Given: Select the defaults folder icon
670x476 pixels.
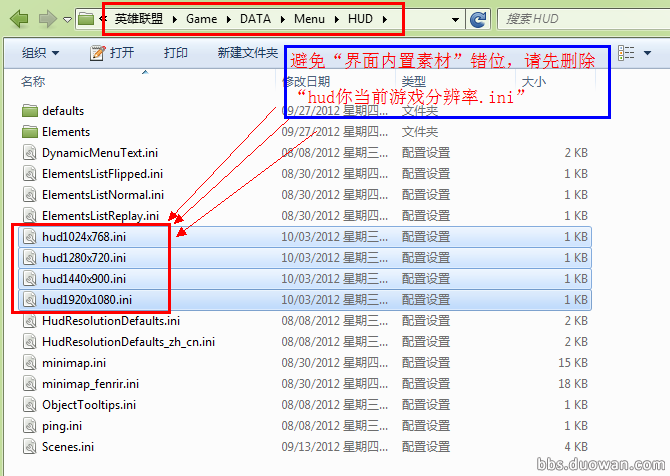Looking at the screenshot, I should [29, 111].
